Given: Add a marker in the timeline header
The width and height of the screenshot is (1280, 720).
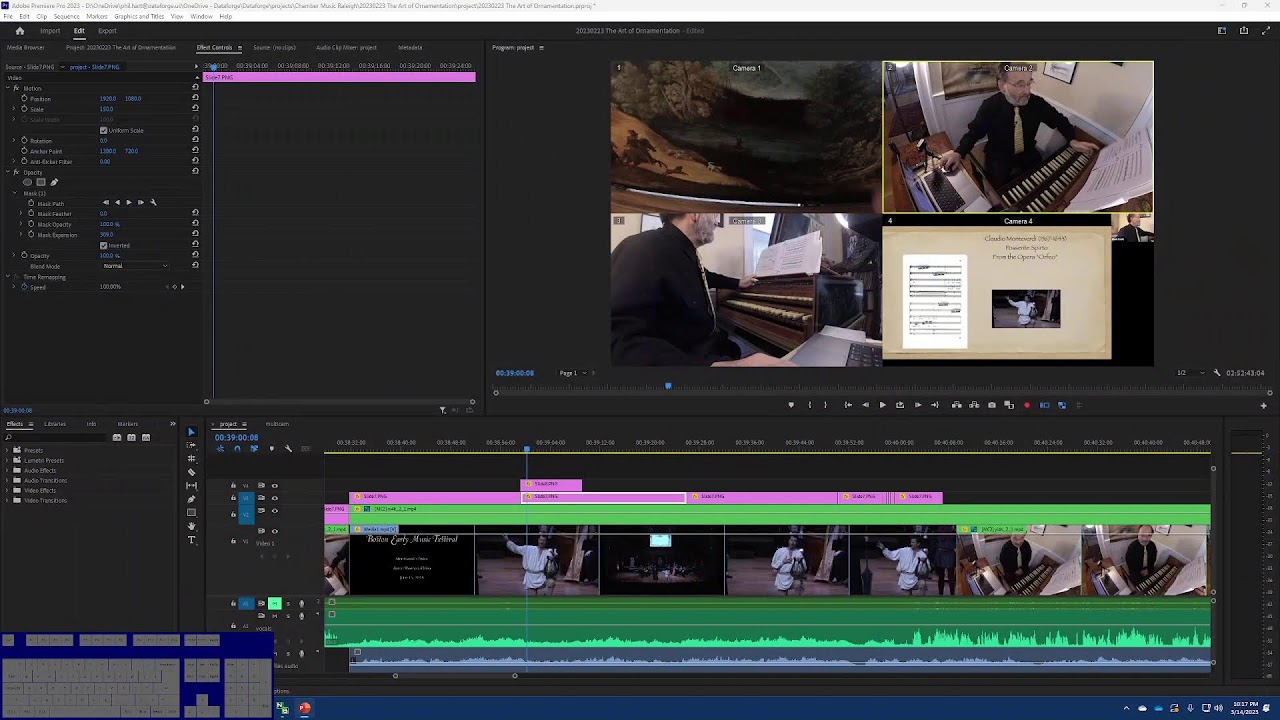Looking at the screenshot, I should pos(271,448).
